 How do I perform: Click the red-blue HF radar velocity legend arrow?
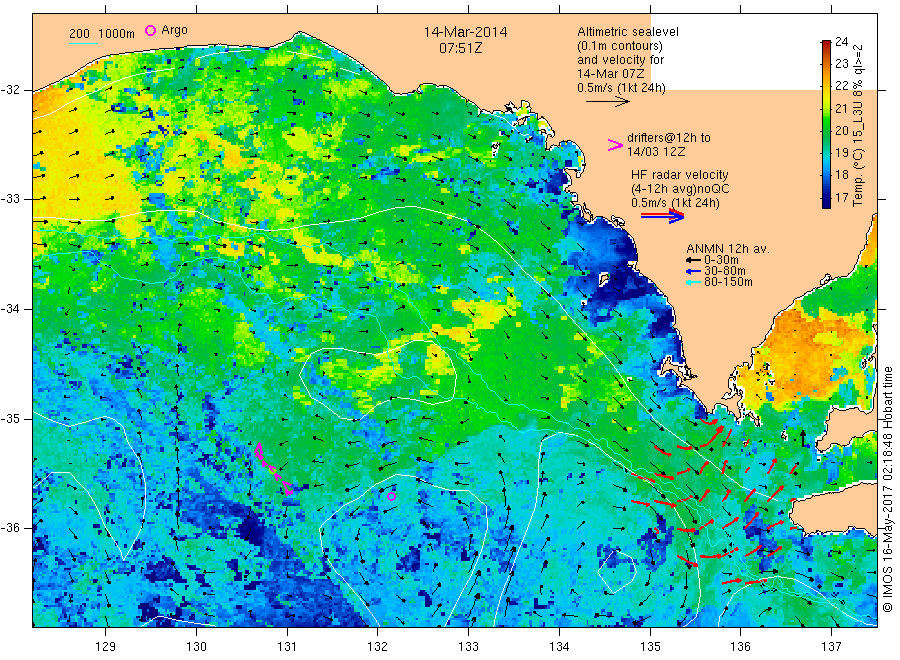662,216
